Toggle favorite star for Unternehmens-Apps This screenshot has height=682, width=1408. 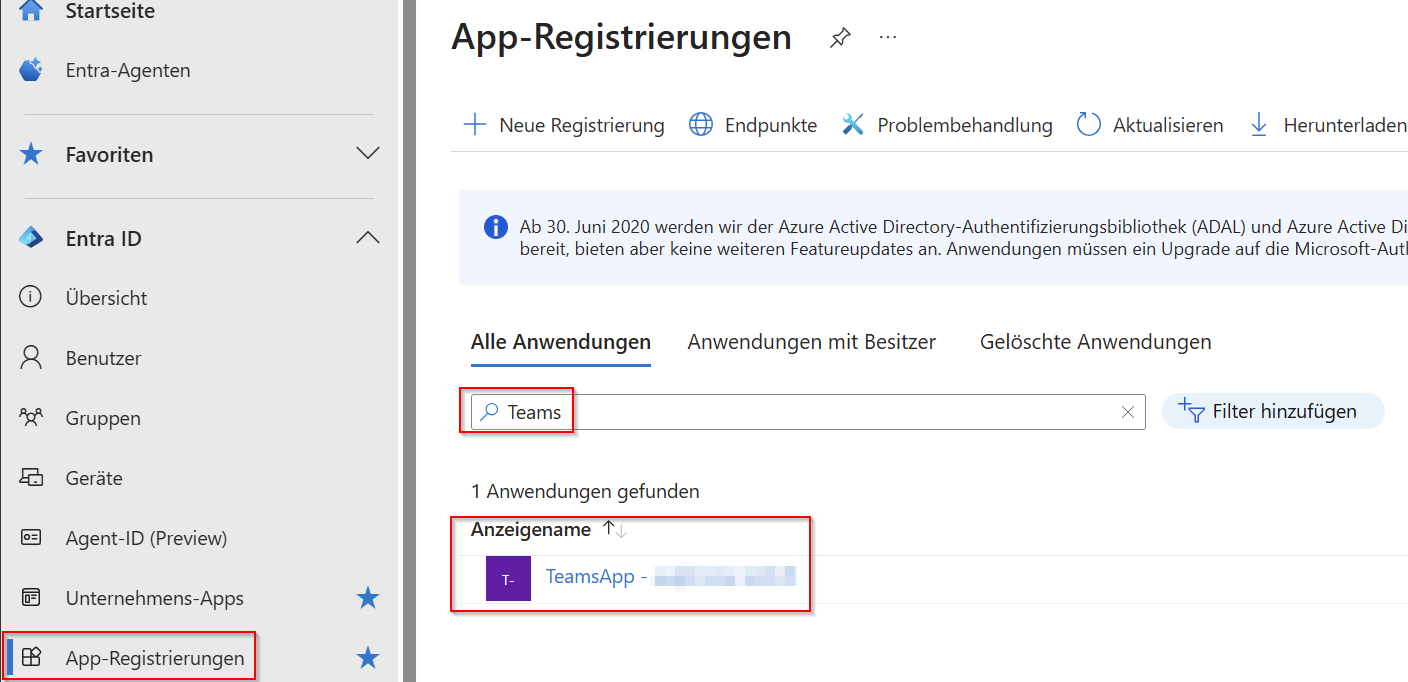368,598
